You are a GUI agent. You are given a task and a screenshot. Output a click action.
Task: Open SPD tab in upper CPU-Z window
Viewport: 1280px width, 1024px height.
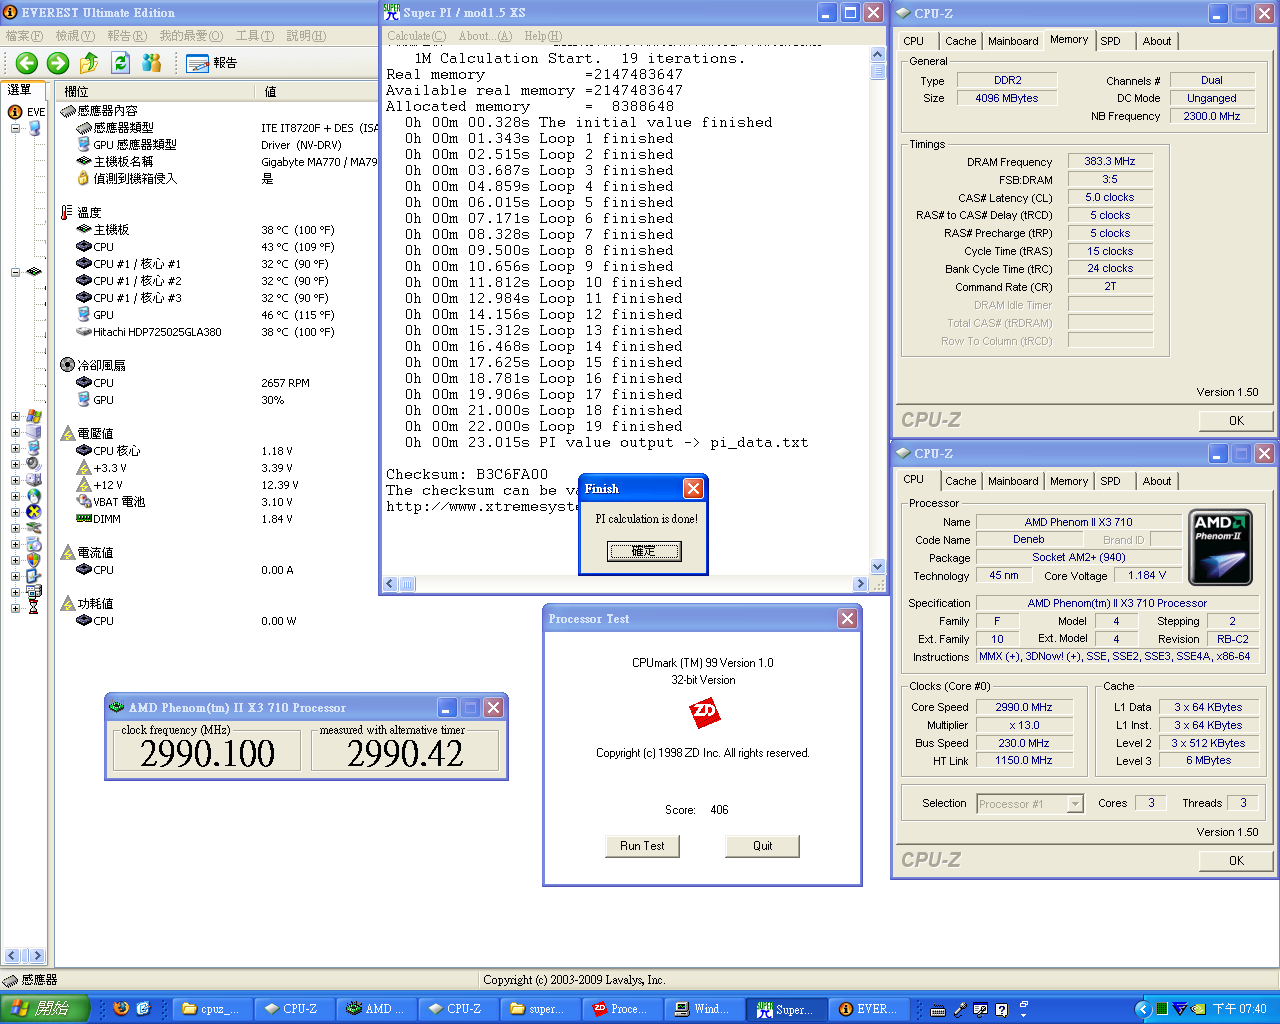(x=1110, y=41)
